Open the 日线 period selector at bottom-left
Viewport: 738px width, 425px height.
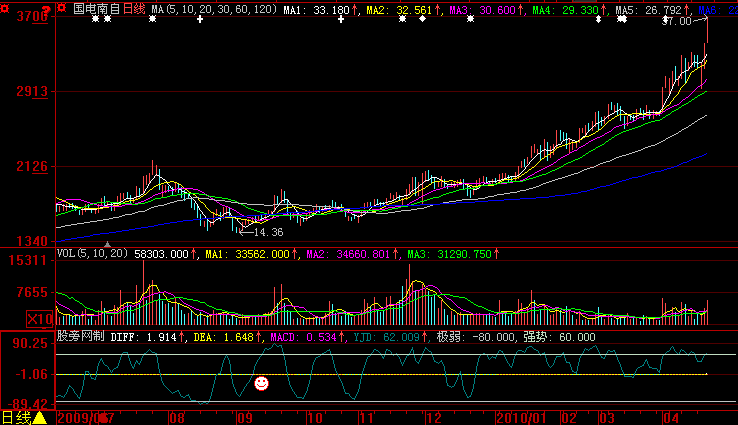(16, 417)
